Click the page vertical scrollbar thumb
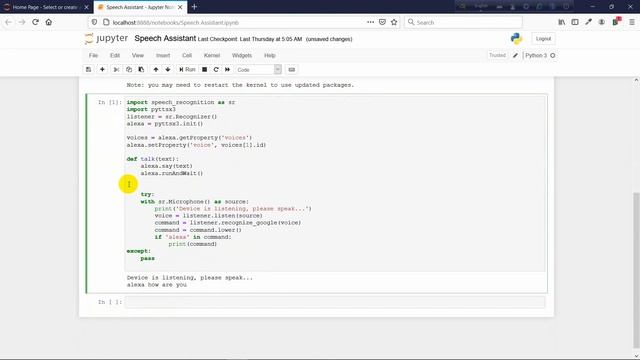640x360 pixels. (636, 269)
